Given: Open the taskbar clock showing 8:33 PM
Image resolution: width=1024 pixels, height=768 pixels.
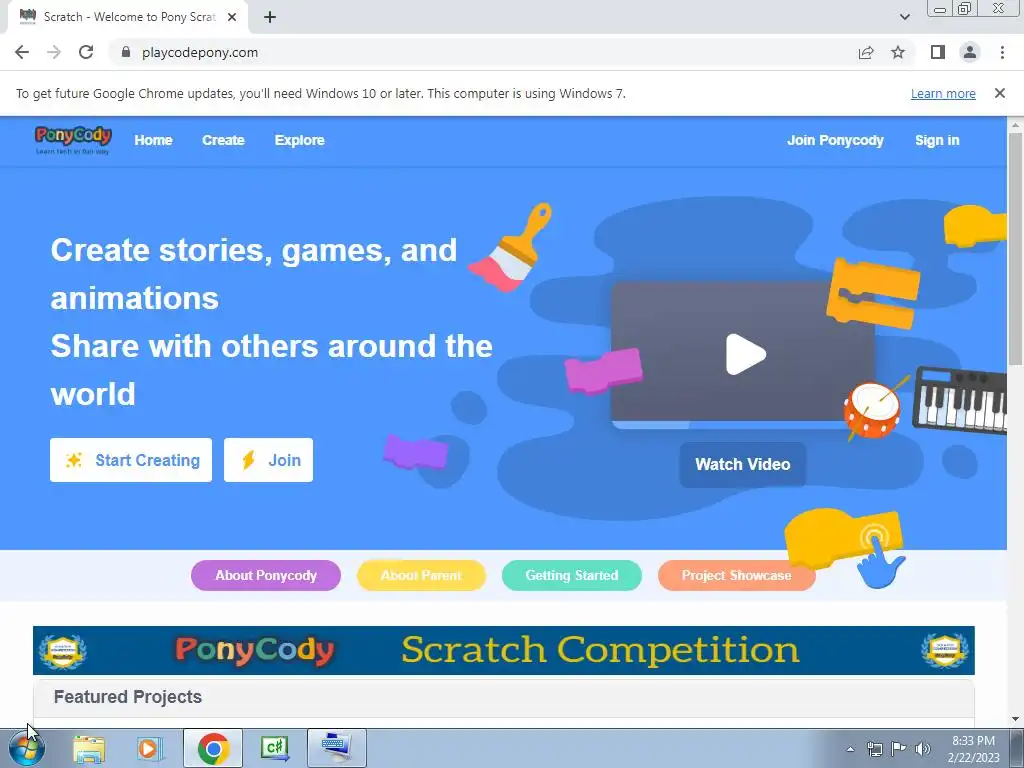Looking at the screenshot, I should (x=973, y=749).
